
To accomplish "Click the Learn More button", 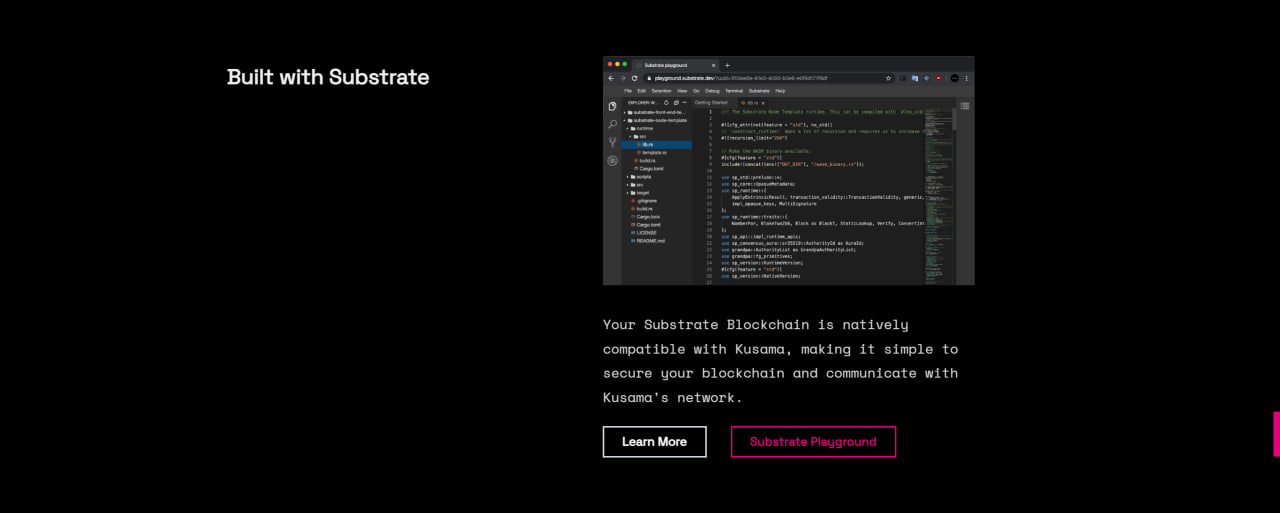I will point(654,442).
